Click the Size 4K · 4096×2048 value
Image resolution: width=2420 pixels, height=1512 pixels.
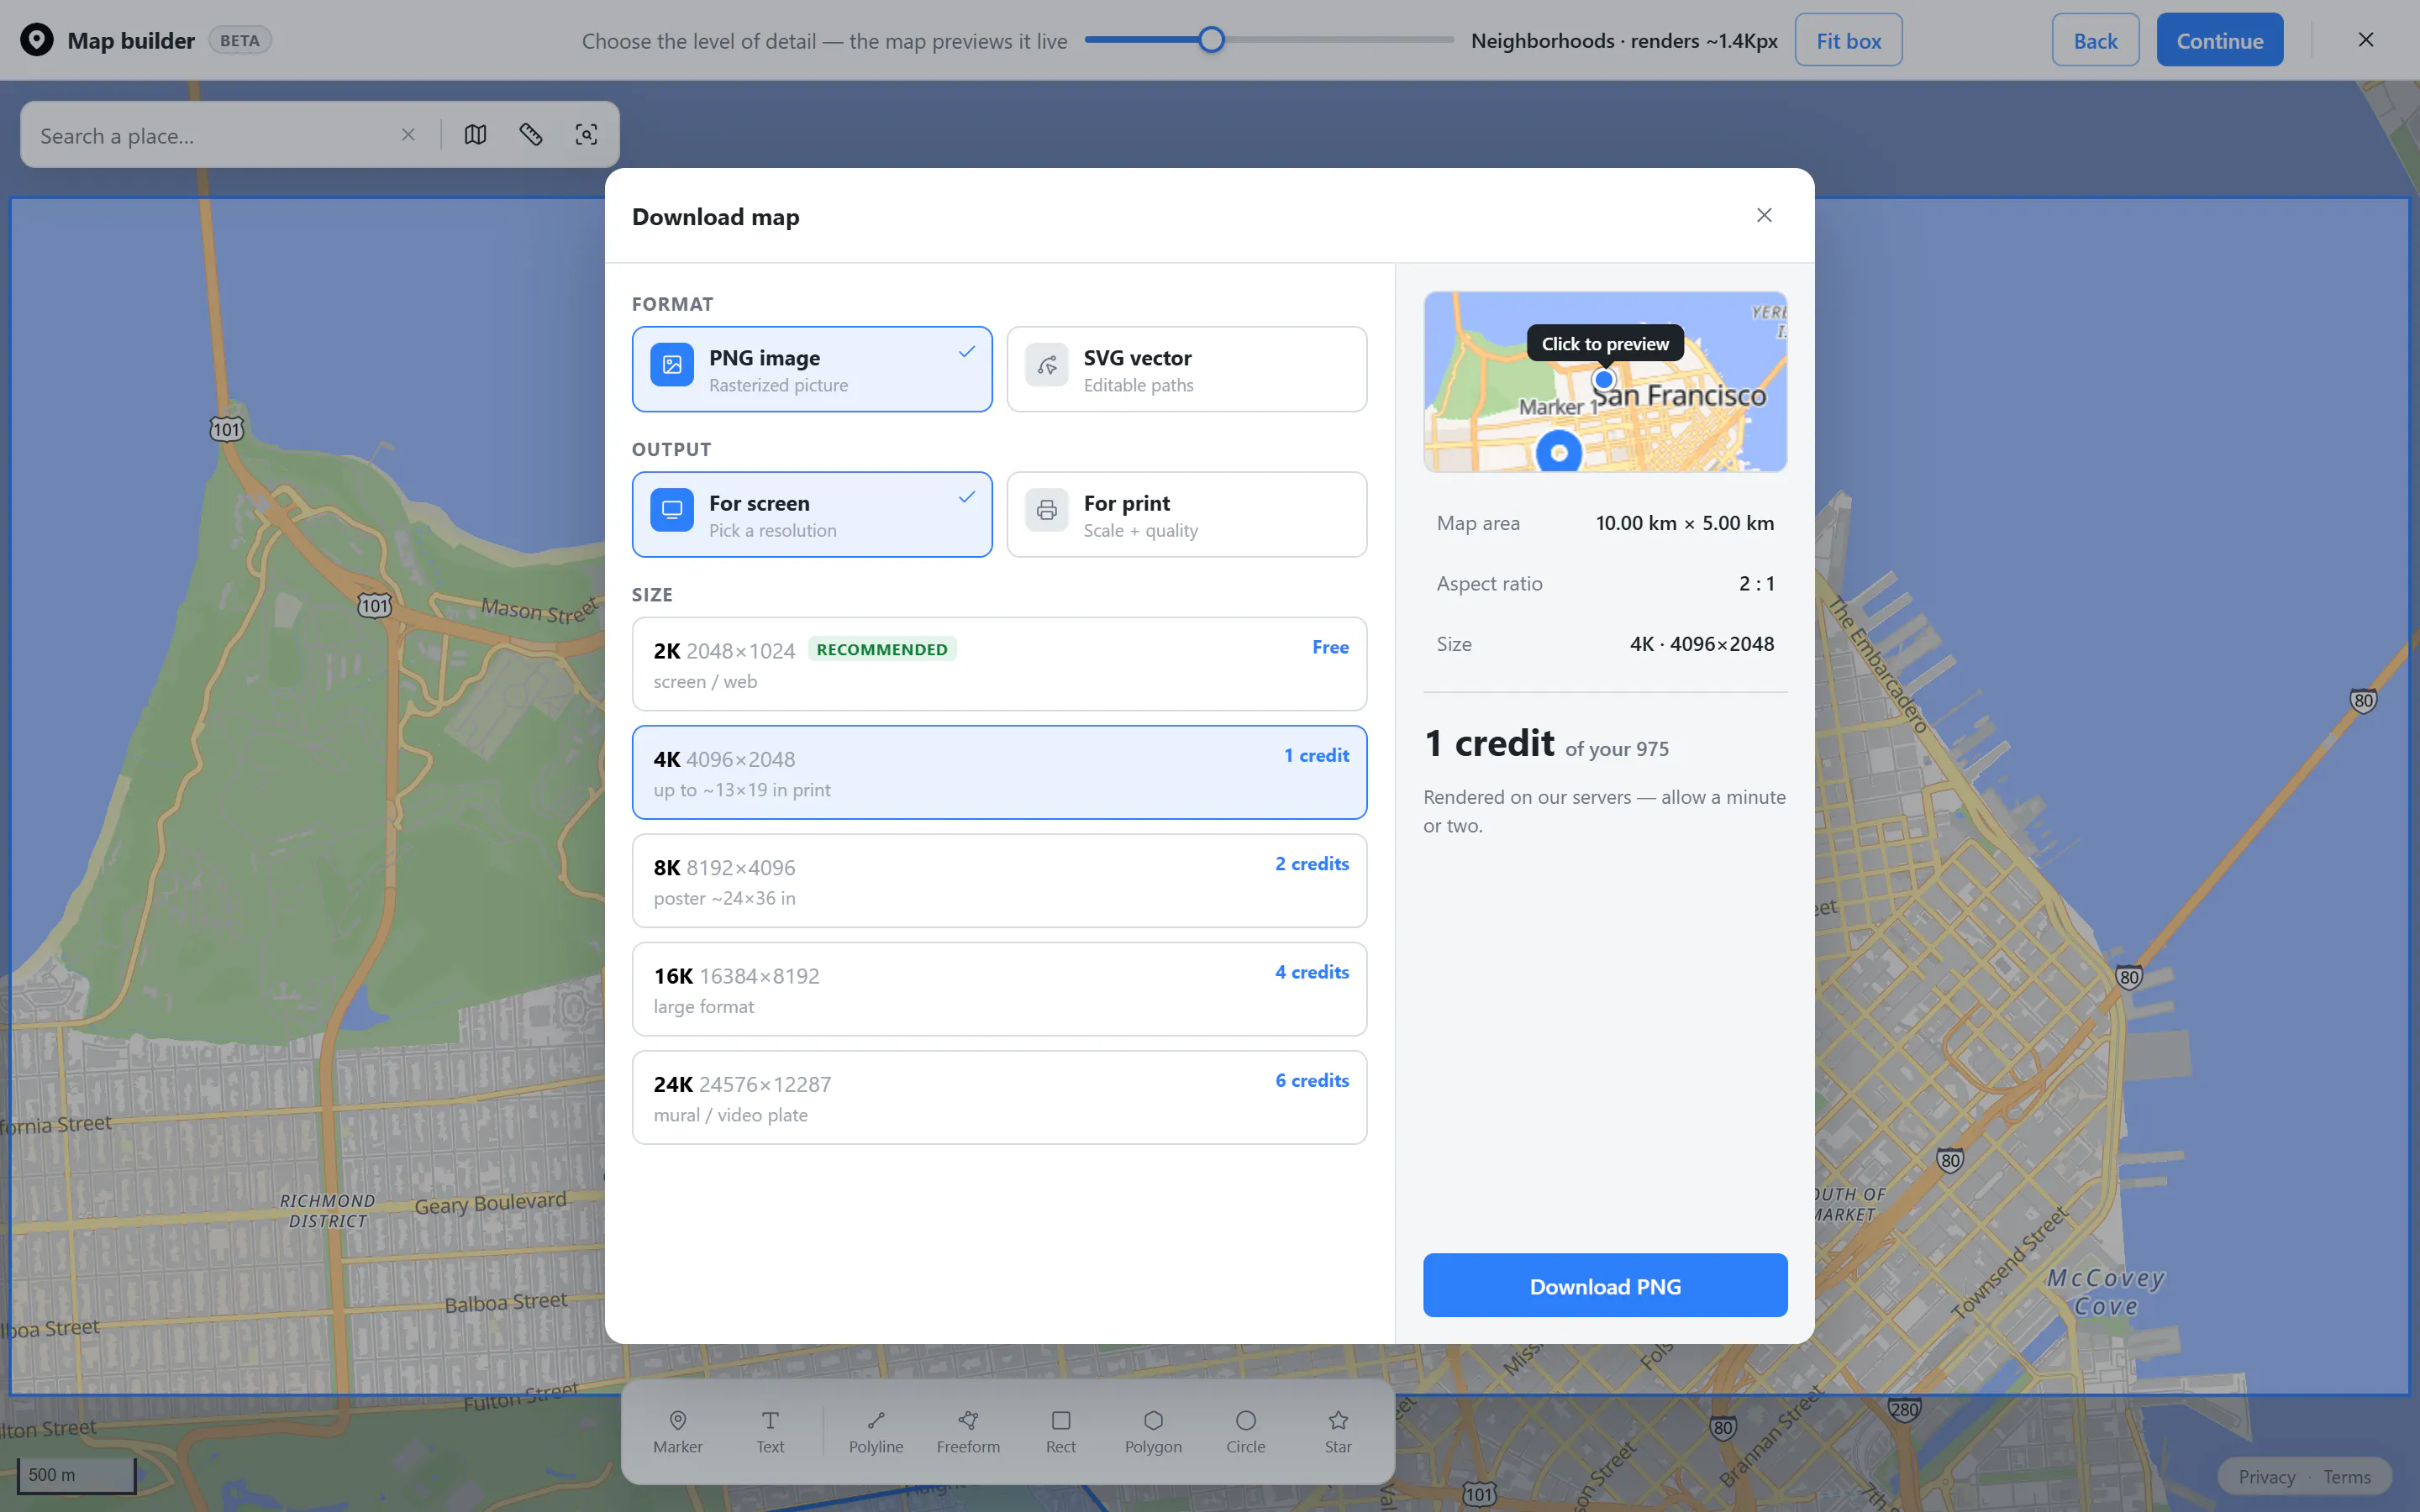click(1701, 644)
